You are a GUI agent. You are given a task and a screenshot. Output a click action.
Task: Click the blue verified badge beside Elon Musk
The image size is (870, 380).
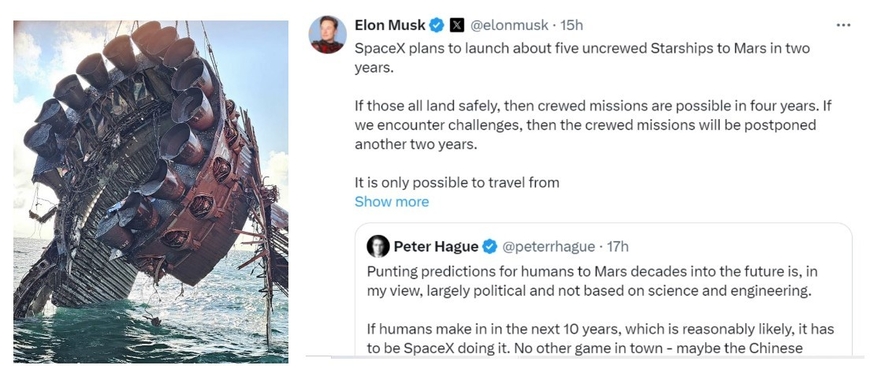pos(437,25)
